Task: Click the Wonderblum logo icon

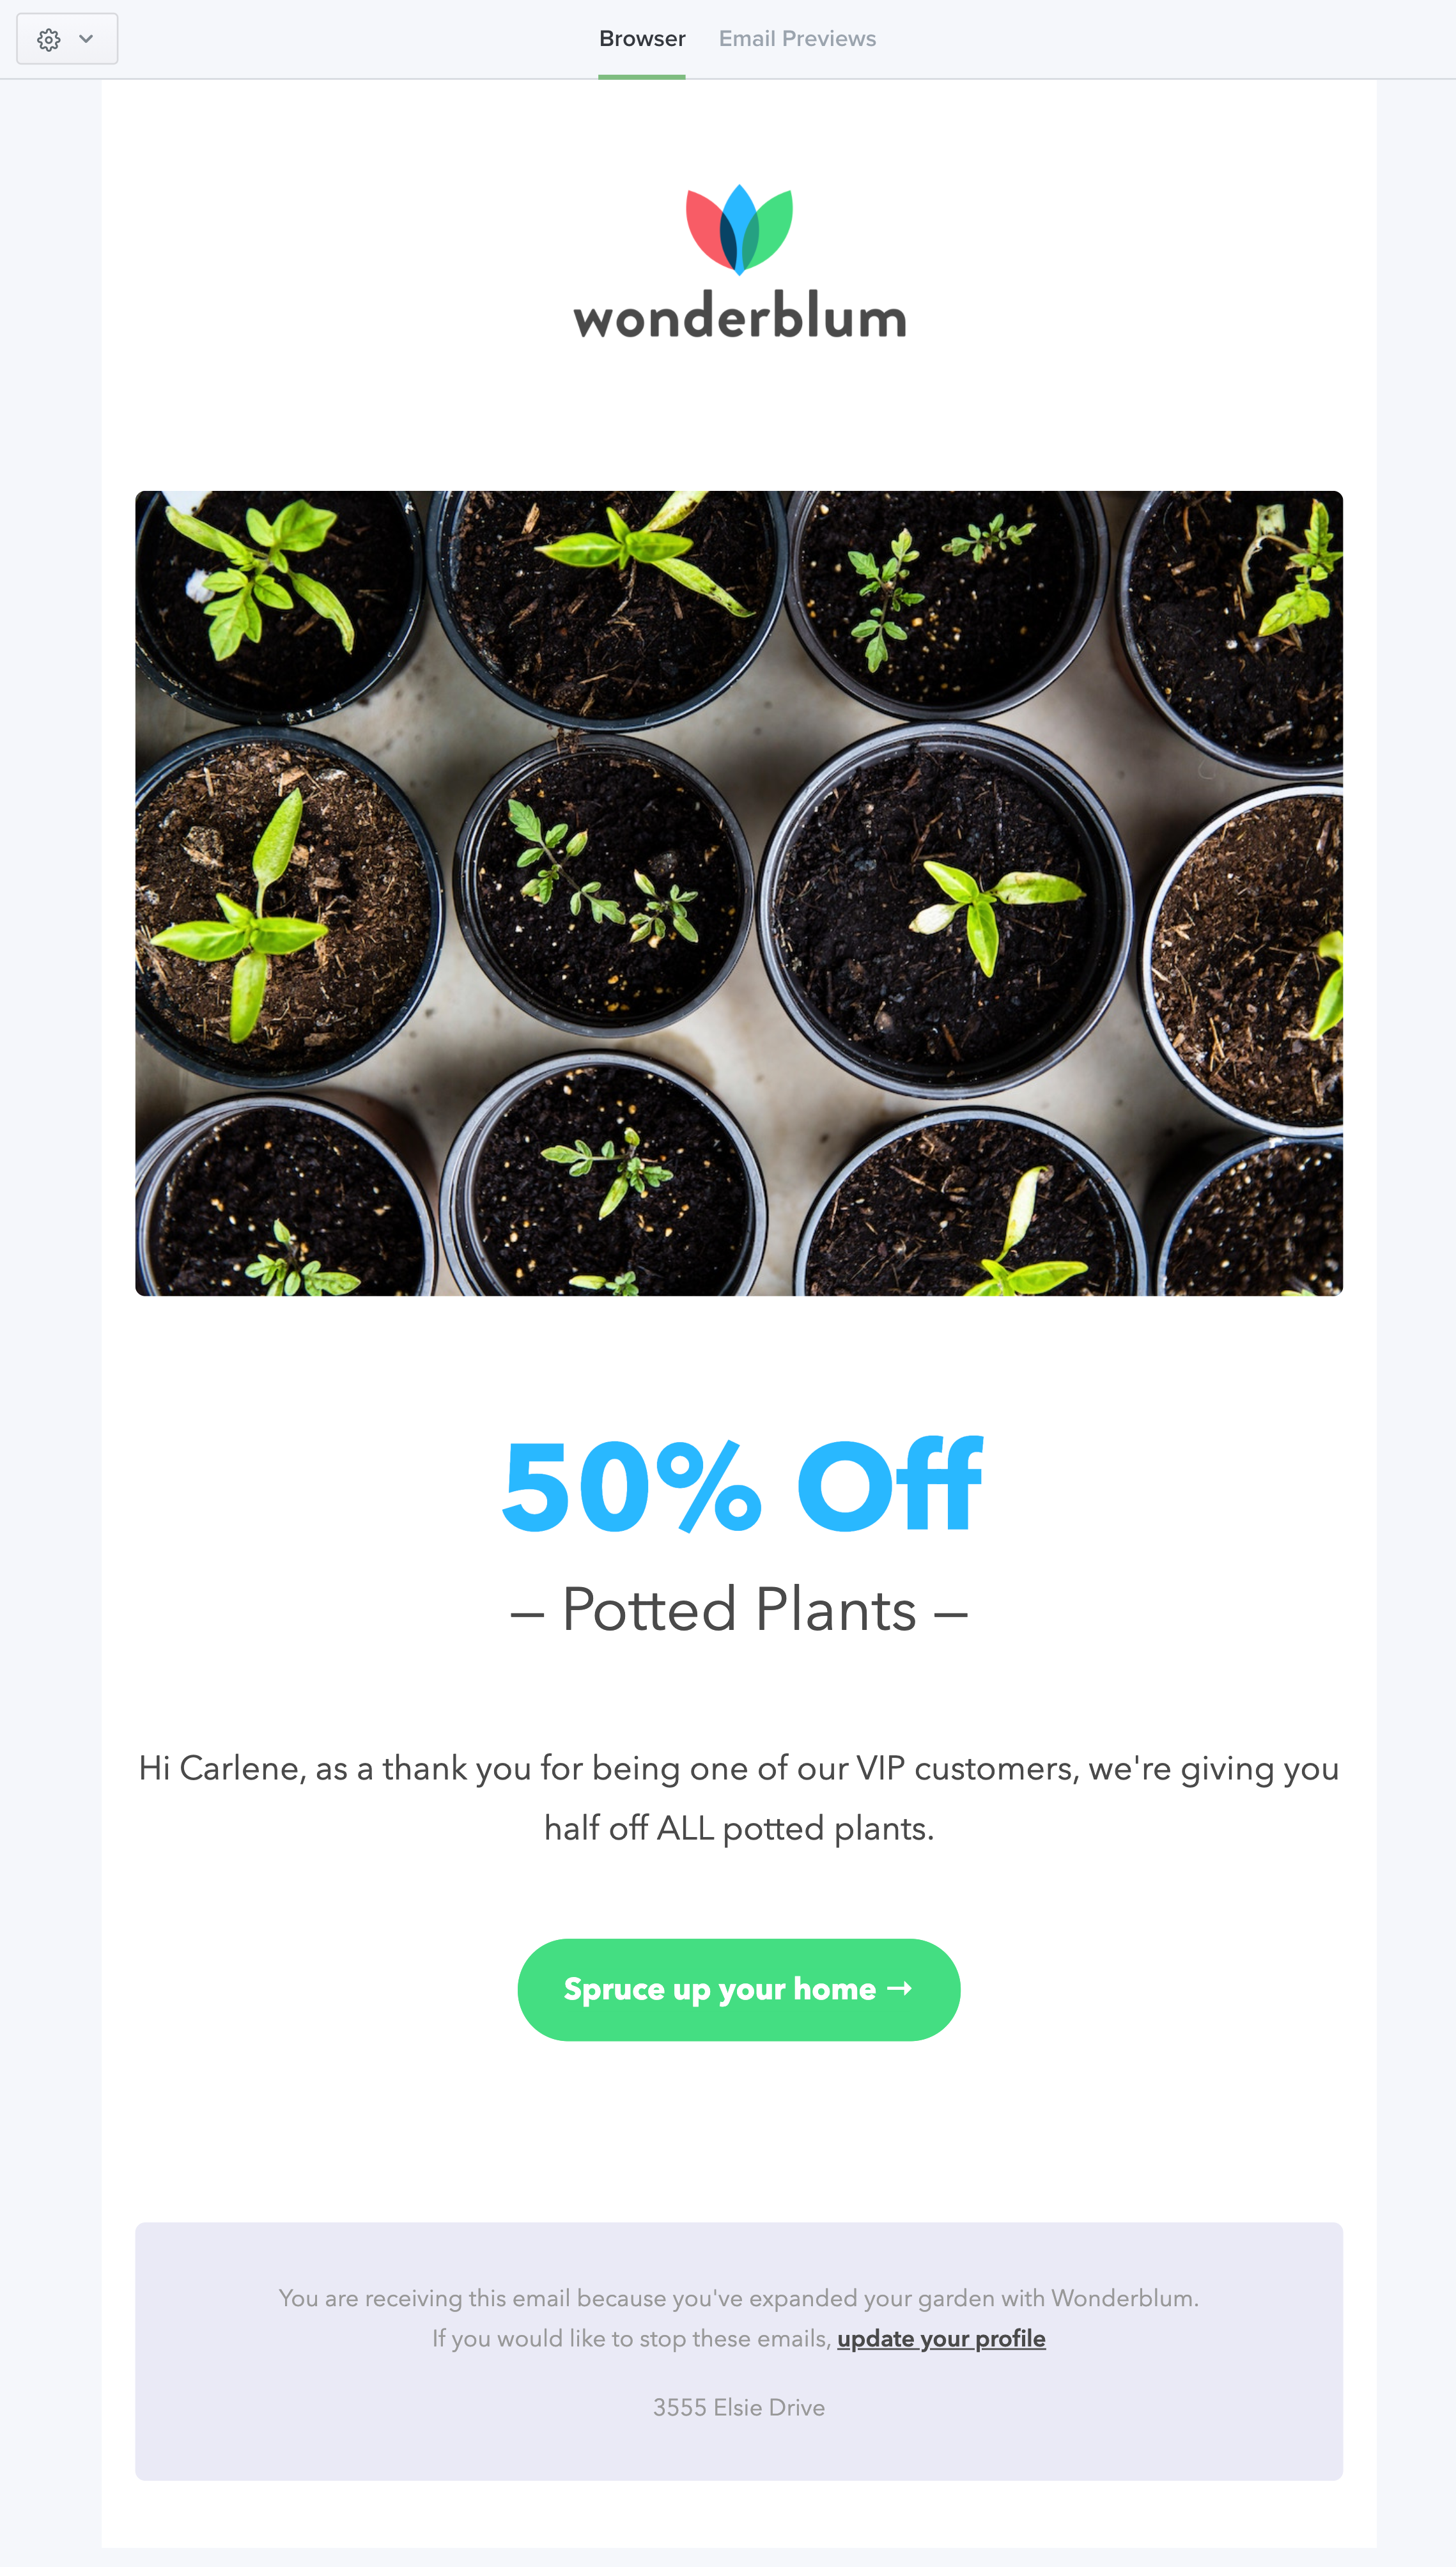Action: pyautogui.click(x=739, y=221)
